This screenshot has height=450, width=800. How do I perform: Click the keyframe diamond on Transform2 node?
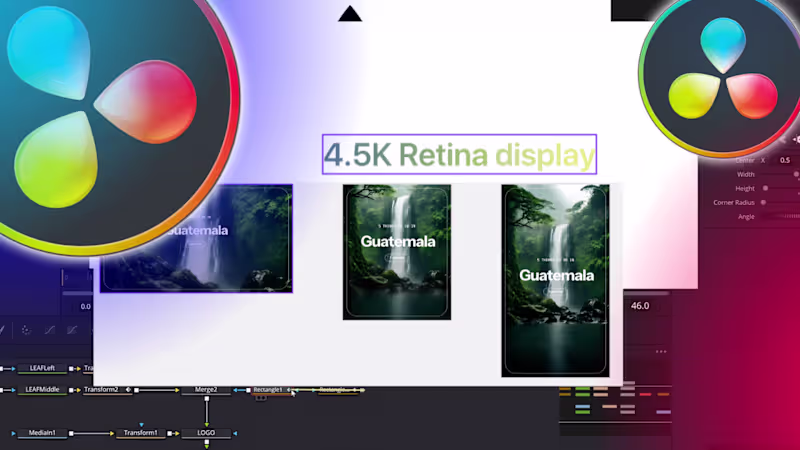[x=128, y=389]
